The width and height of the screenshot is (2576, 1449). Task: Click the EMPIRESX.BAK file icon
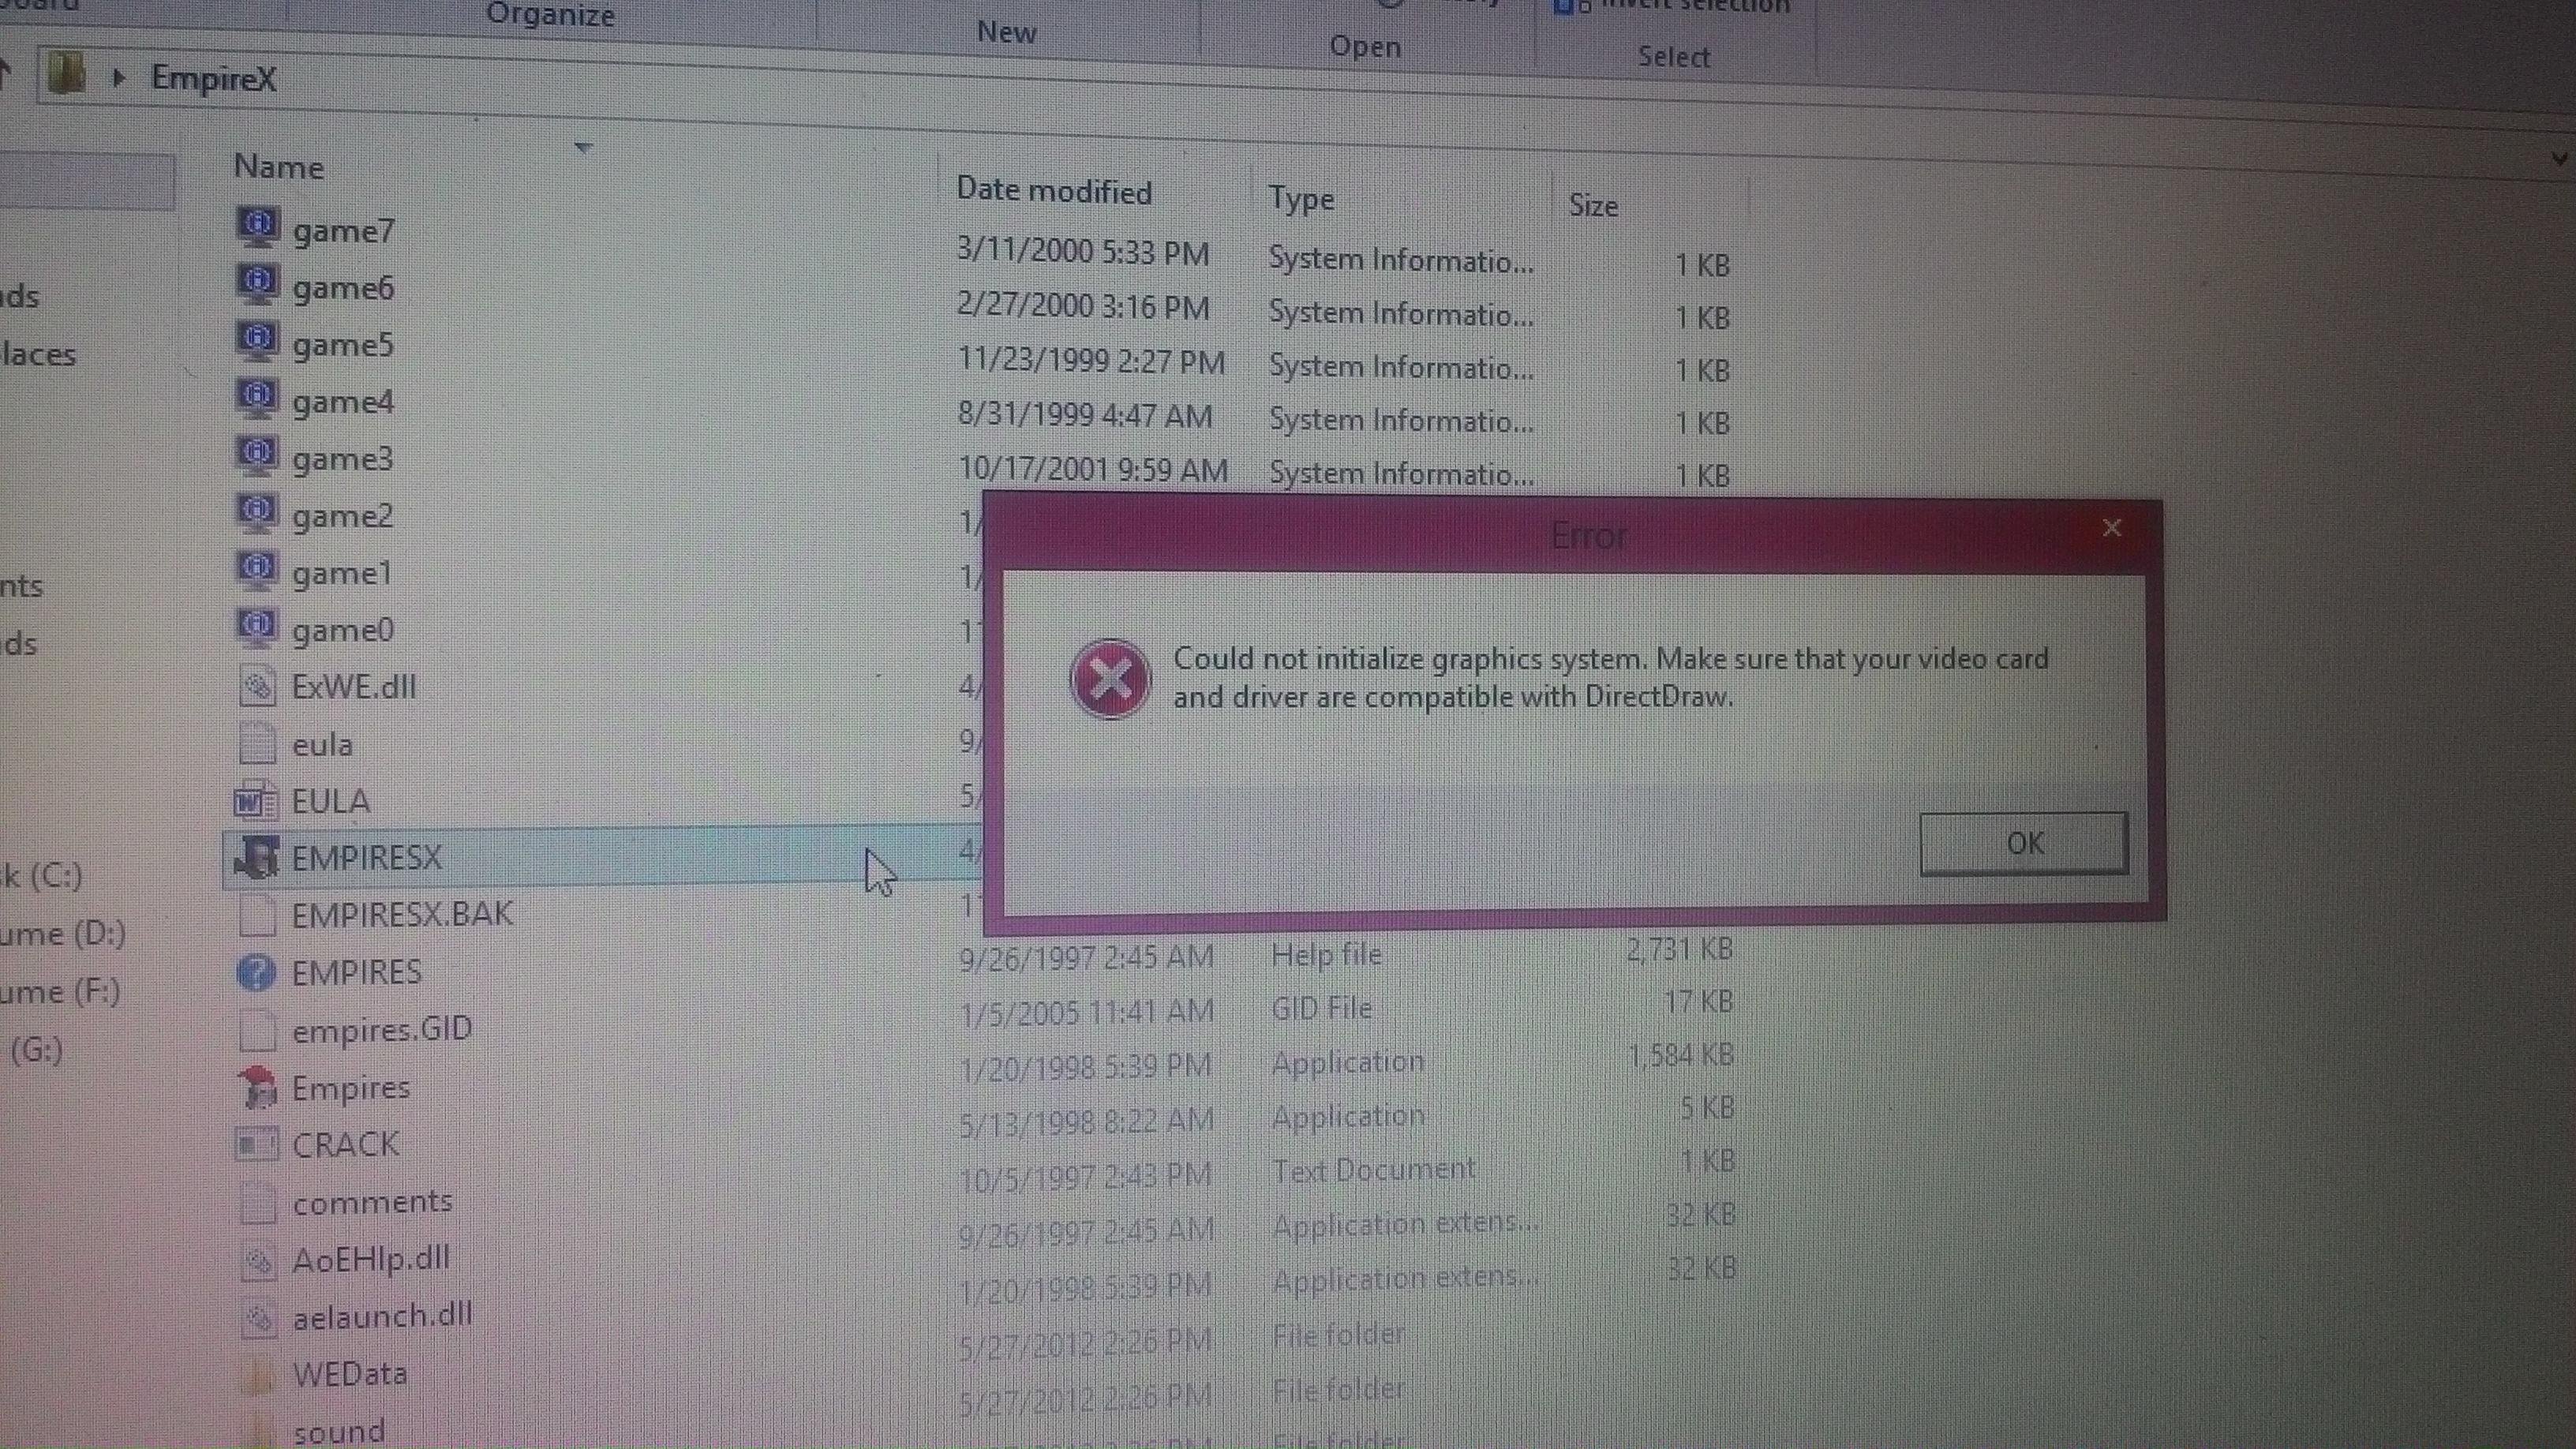click(x=257, y=914)
